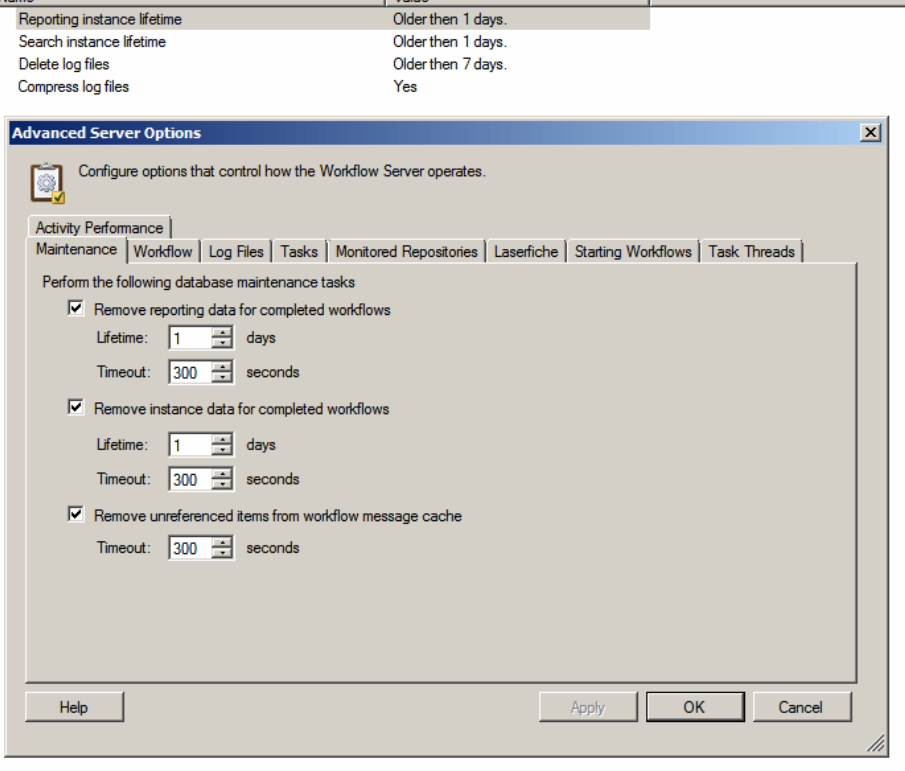The image size is (905, 771).
Task: Select the Delete log files row
Action: [x=64, y=64]
